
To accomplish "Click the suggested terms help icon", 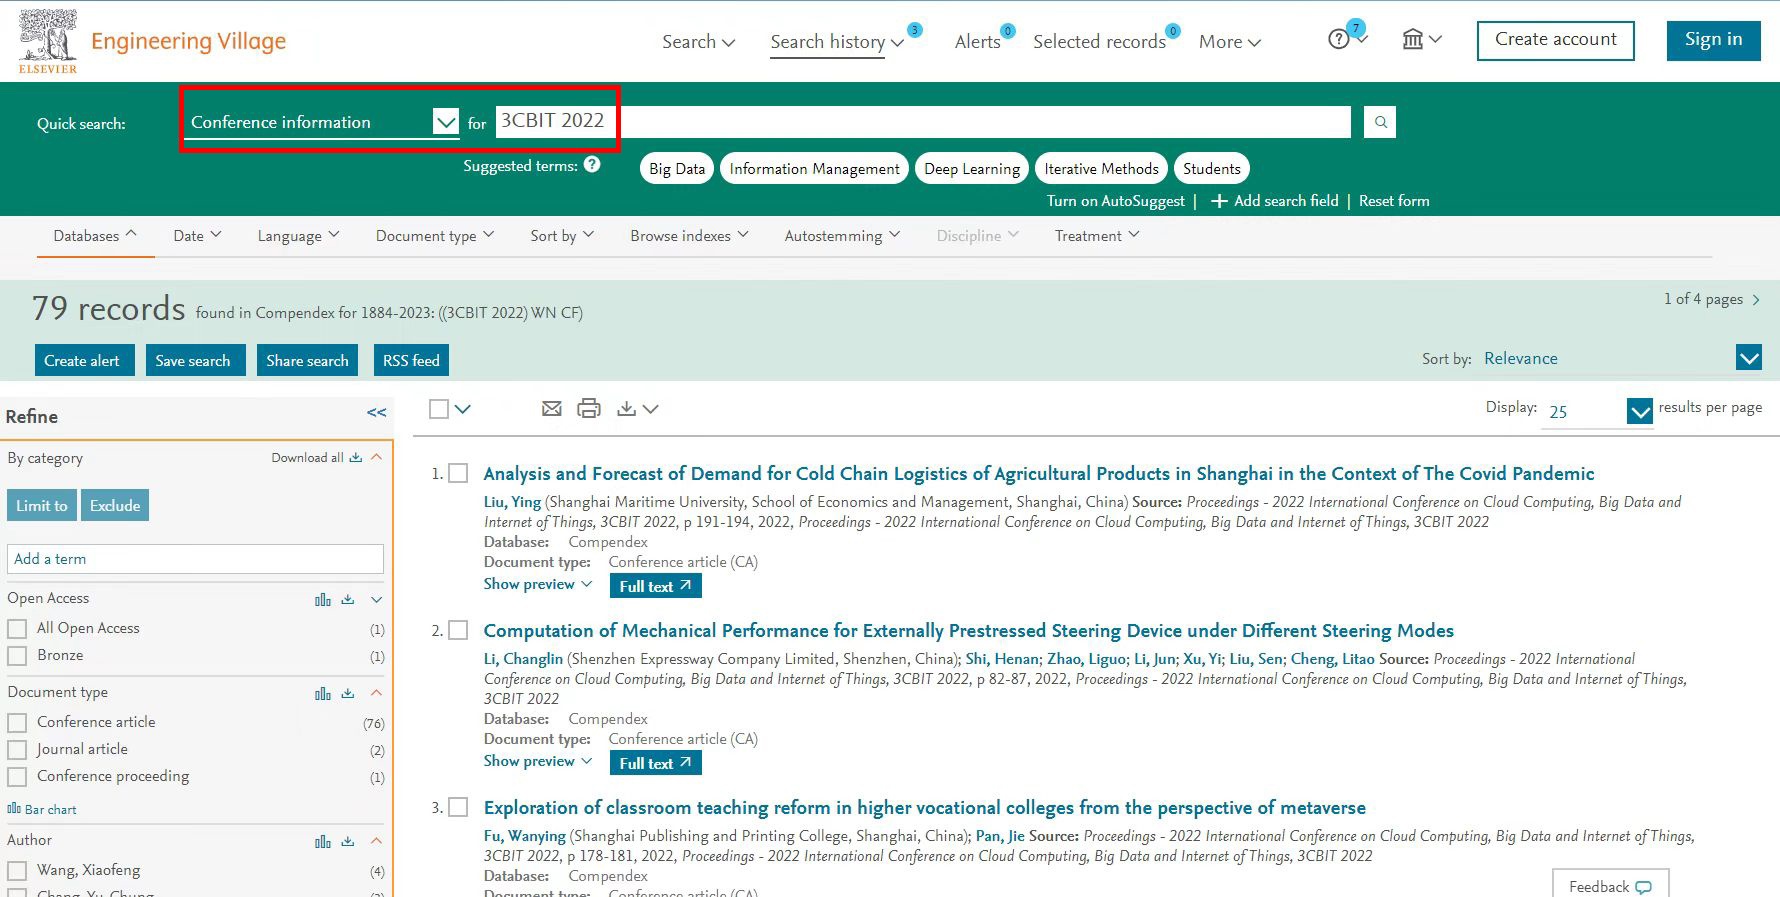I will pyautogui.click(x=592, y=165).
